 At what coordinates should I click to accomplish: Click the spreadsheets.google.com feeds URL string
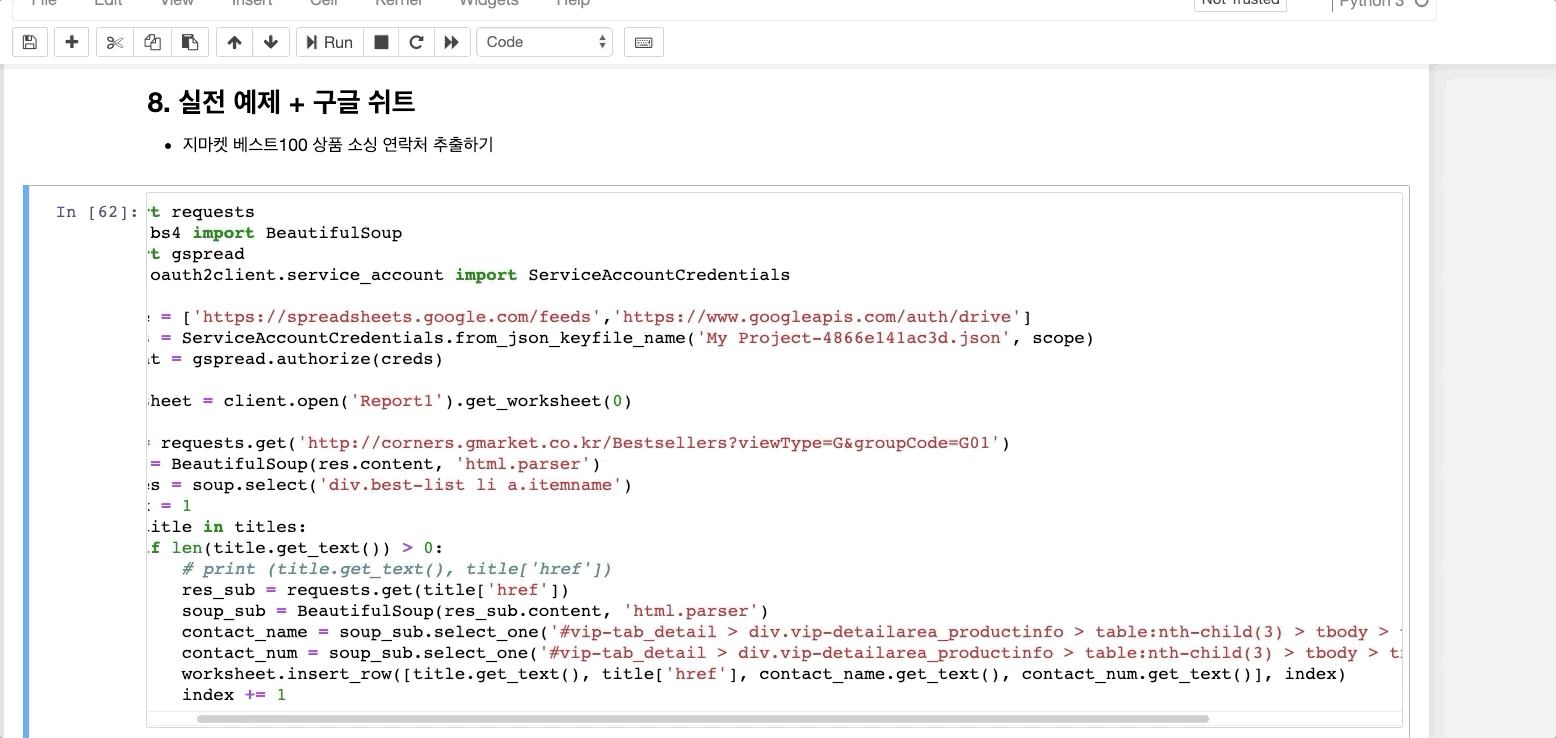coord(397,317)
